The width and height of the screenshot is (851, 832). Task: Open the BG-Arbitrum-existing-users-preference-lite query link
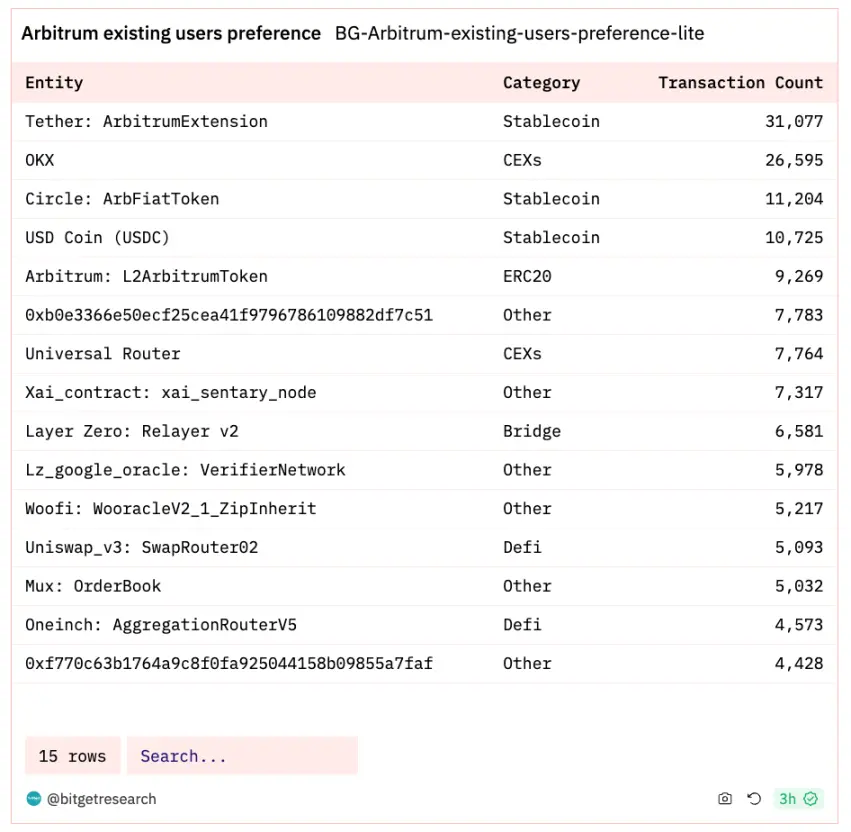point(519,33)
